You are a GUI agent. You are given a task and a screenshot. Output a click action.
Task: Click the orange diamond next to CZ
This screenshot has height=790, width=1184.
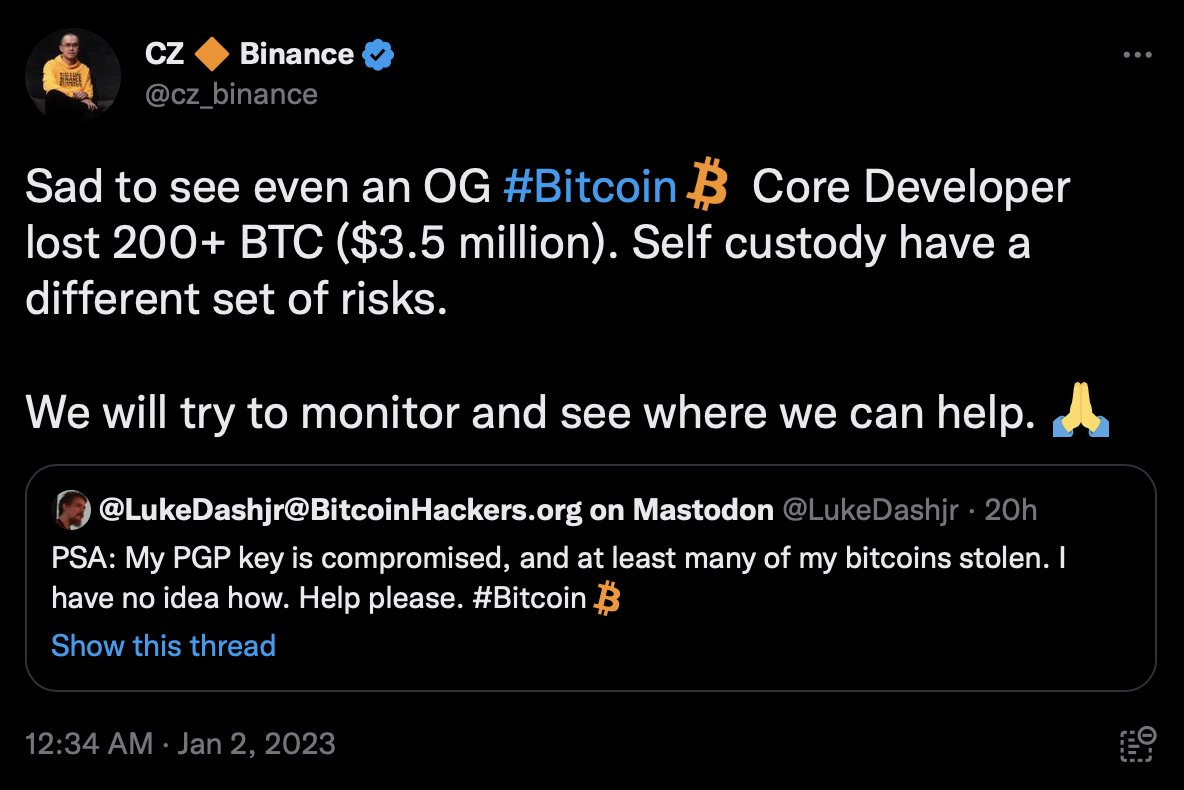coord(211,54)
